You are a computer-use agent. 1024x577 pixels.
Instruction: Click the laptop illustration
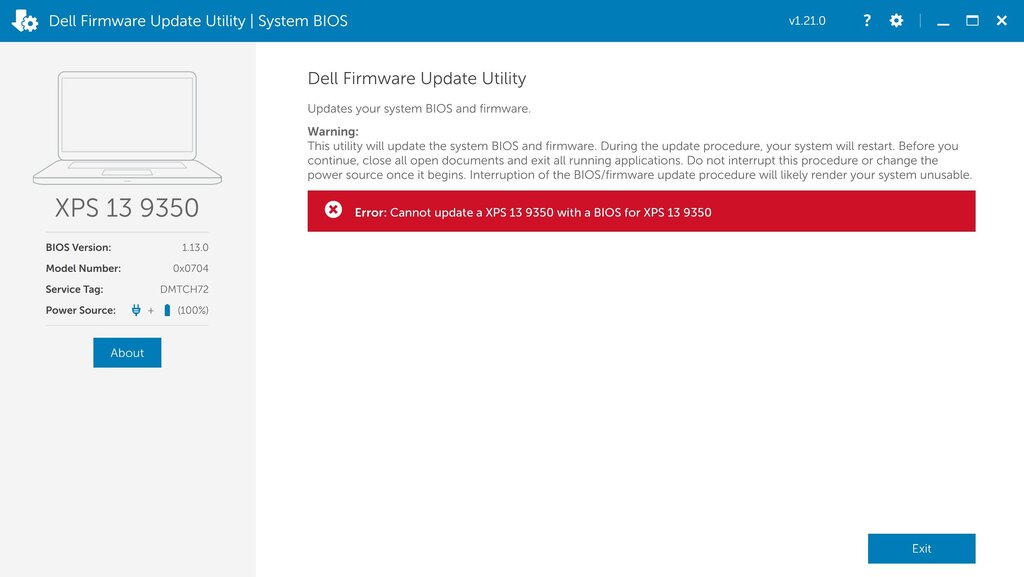coord(127,128)
